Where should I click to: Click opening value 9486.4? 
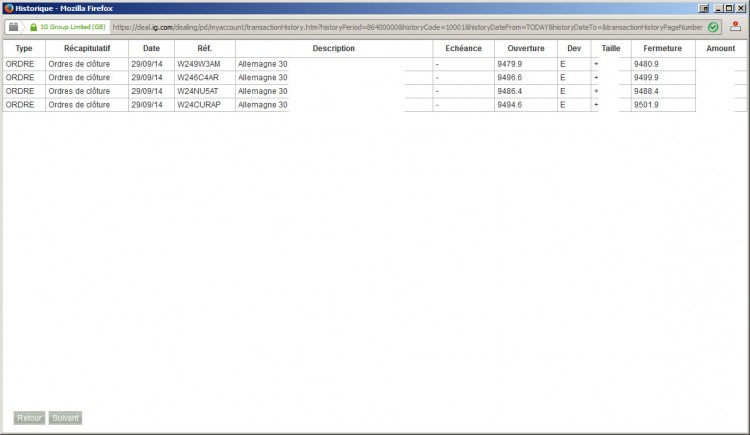click(510, 91)
